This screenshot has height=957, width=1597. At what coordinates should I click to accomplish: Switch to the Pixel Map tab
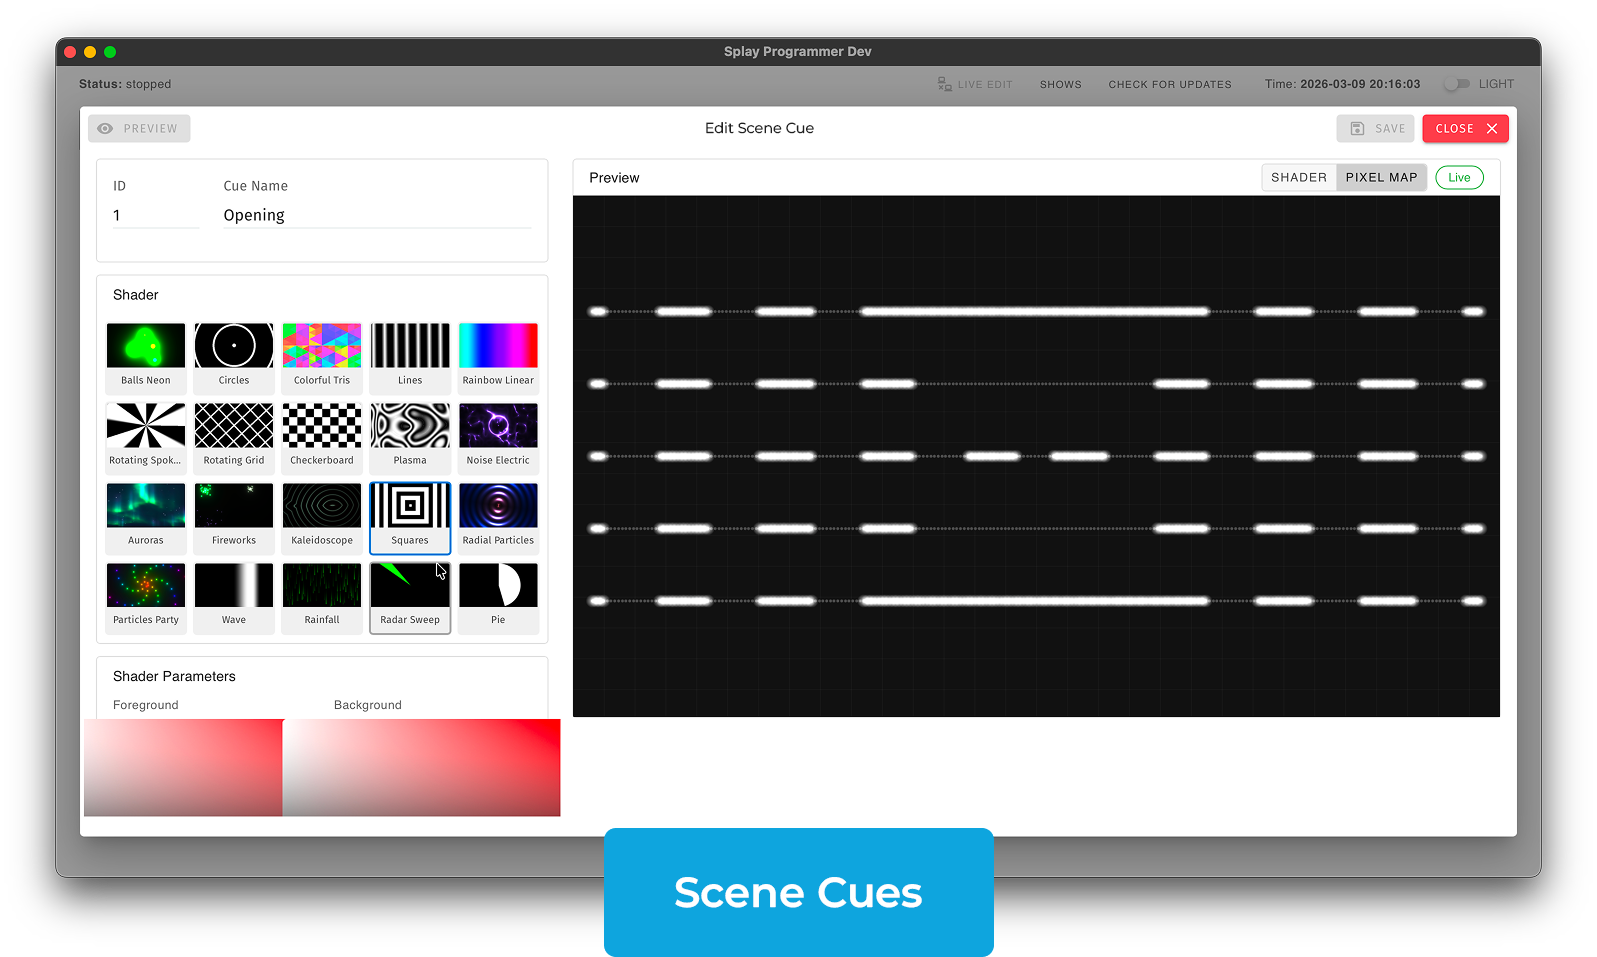tap(1381, 178)
